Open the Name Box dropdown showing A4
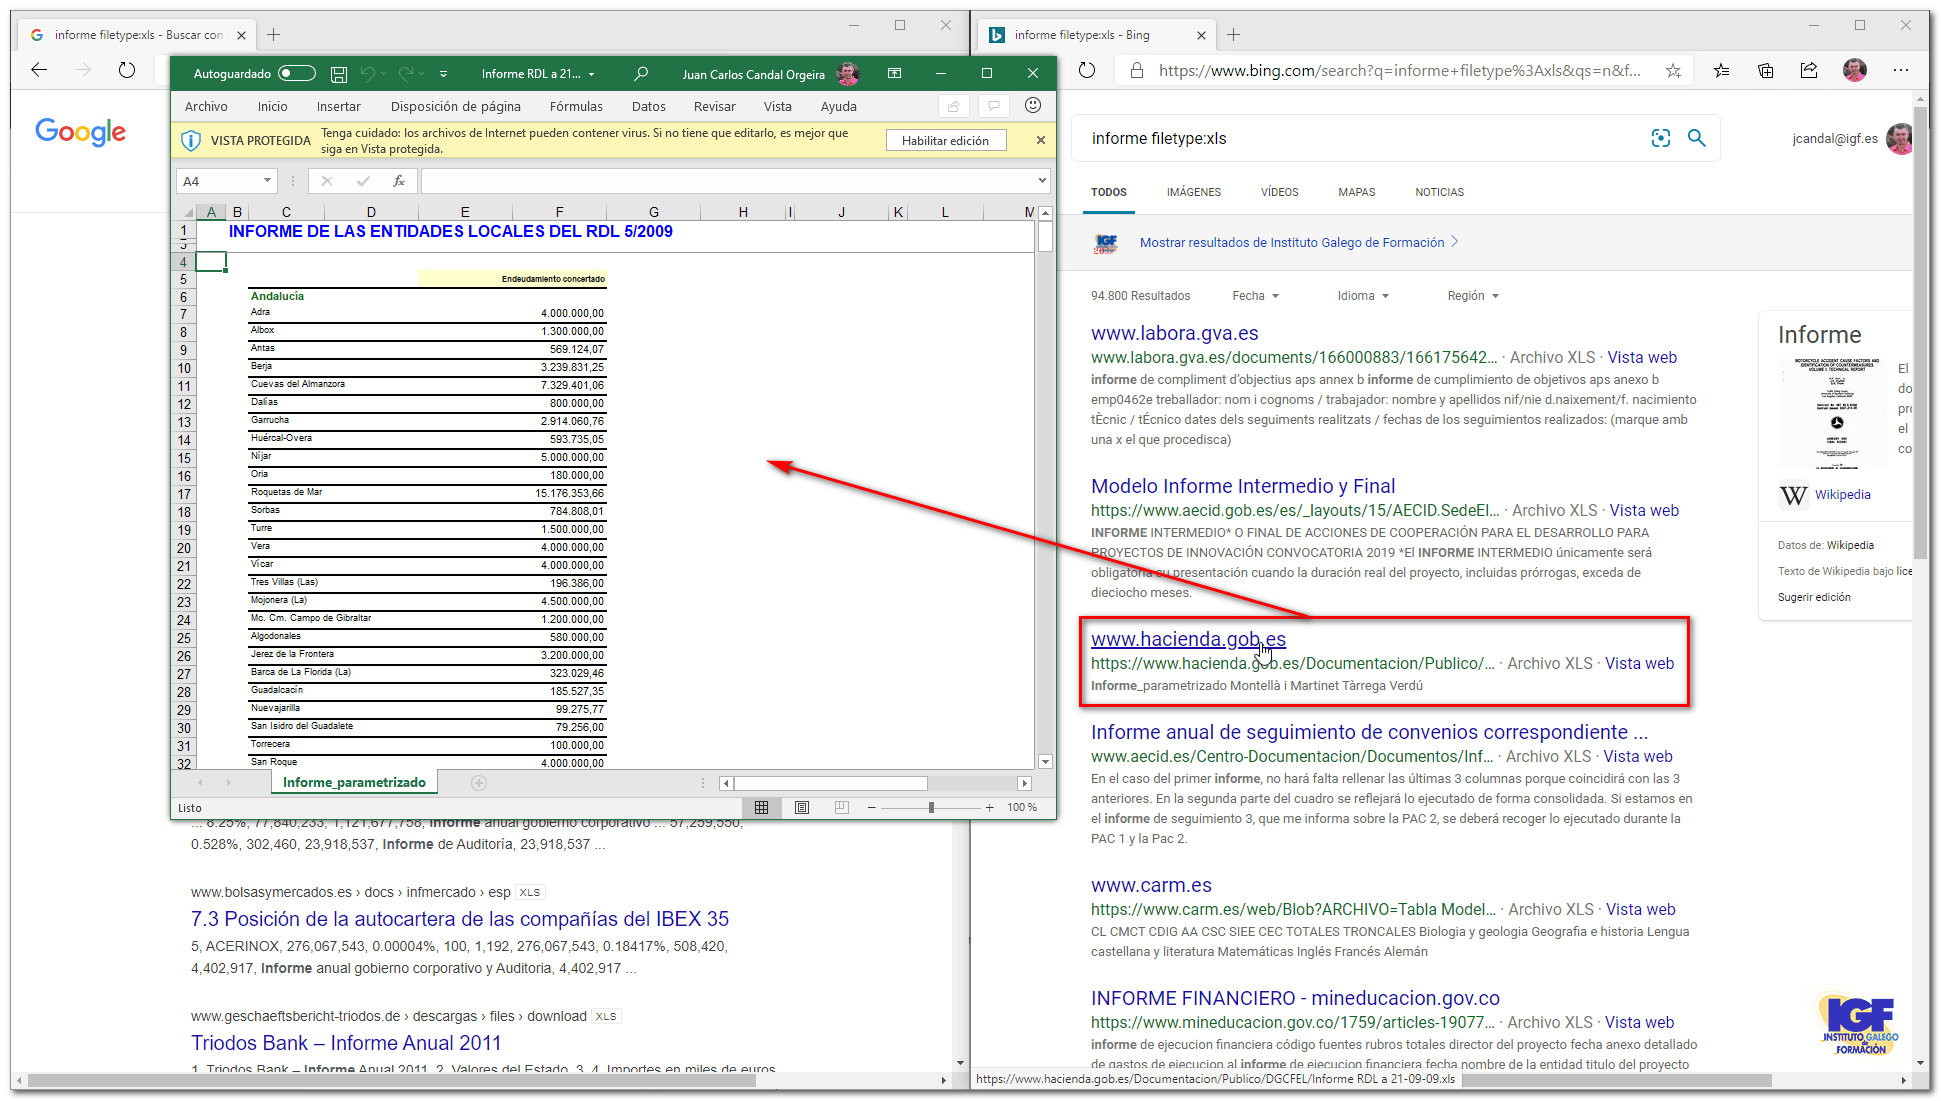Image resolution: width=1941 pixels, height=1101 pixels. [x=267, y=181]
